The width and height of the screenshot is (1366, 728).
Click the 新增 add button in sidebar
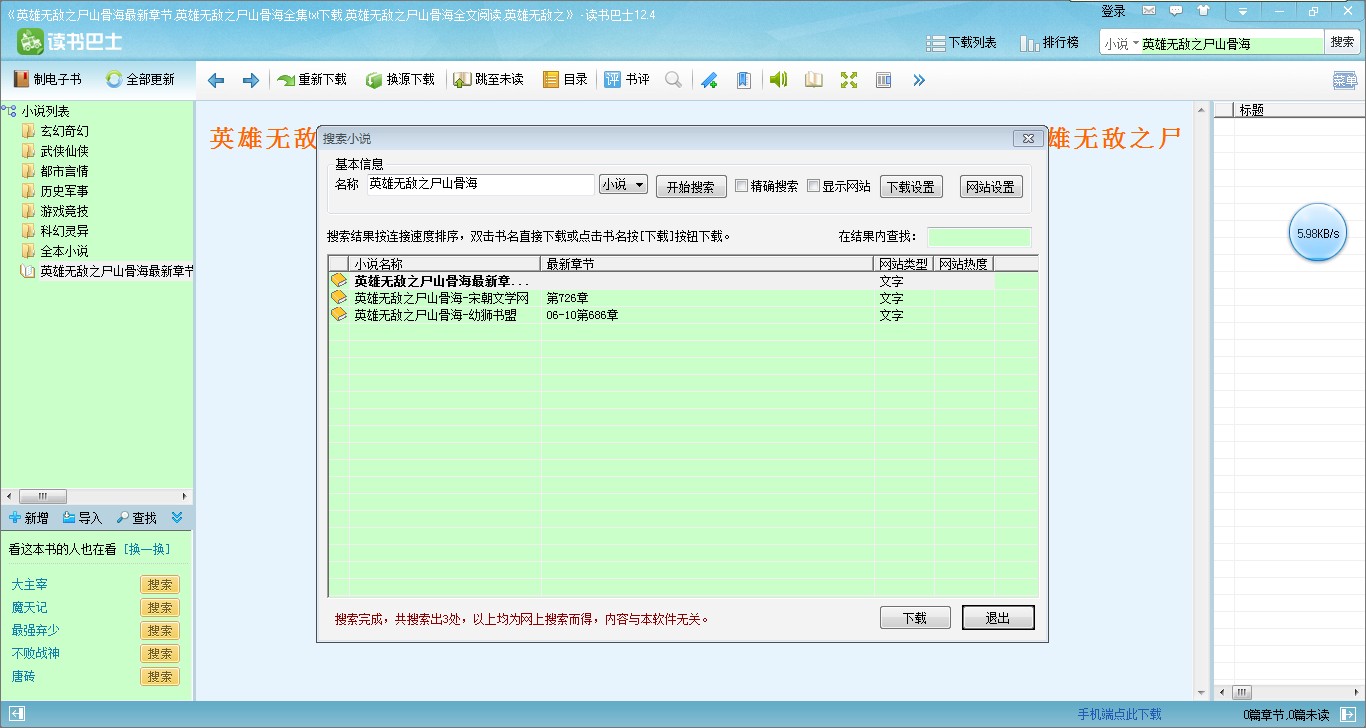pyautogui.click(x=28, y=518)
